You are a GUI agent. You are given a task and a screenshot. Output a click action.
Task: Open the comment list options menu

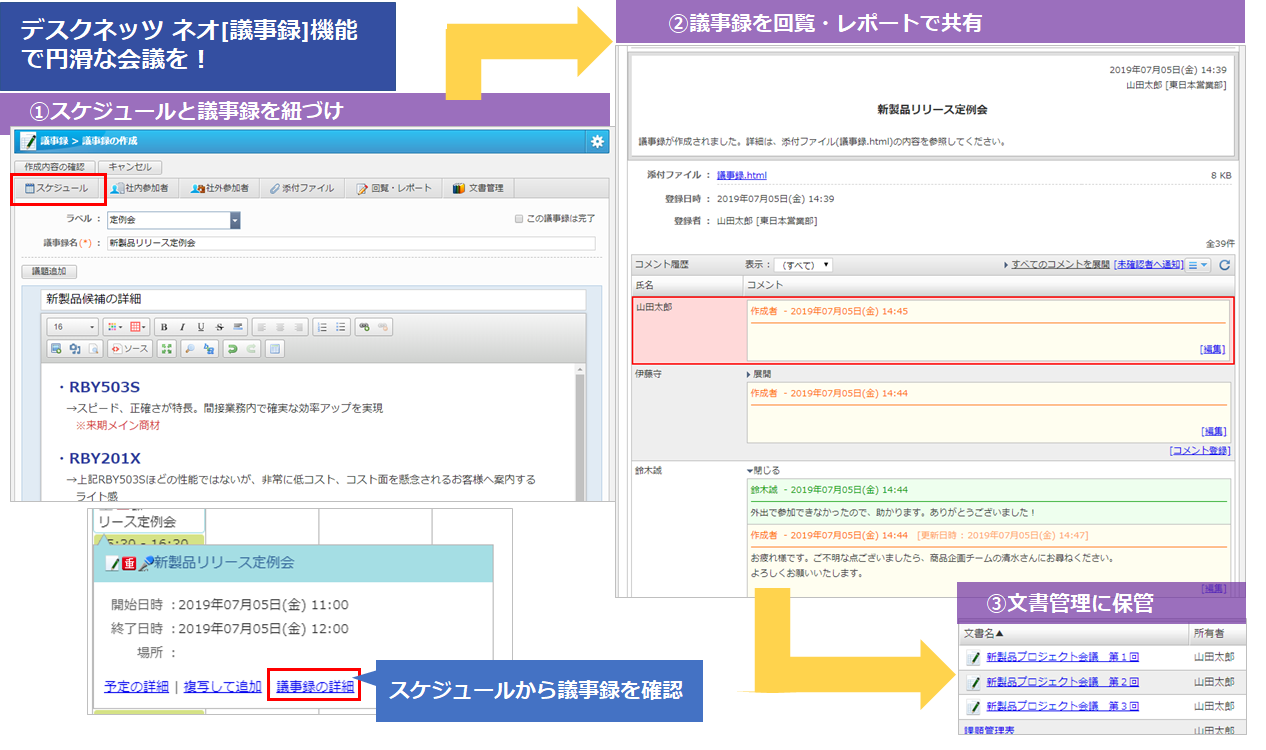pos(1198,265)
